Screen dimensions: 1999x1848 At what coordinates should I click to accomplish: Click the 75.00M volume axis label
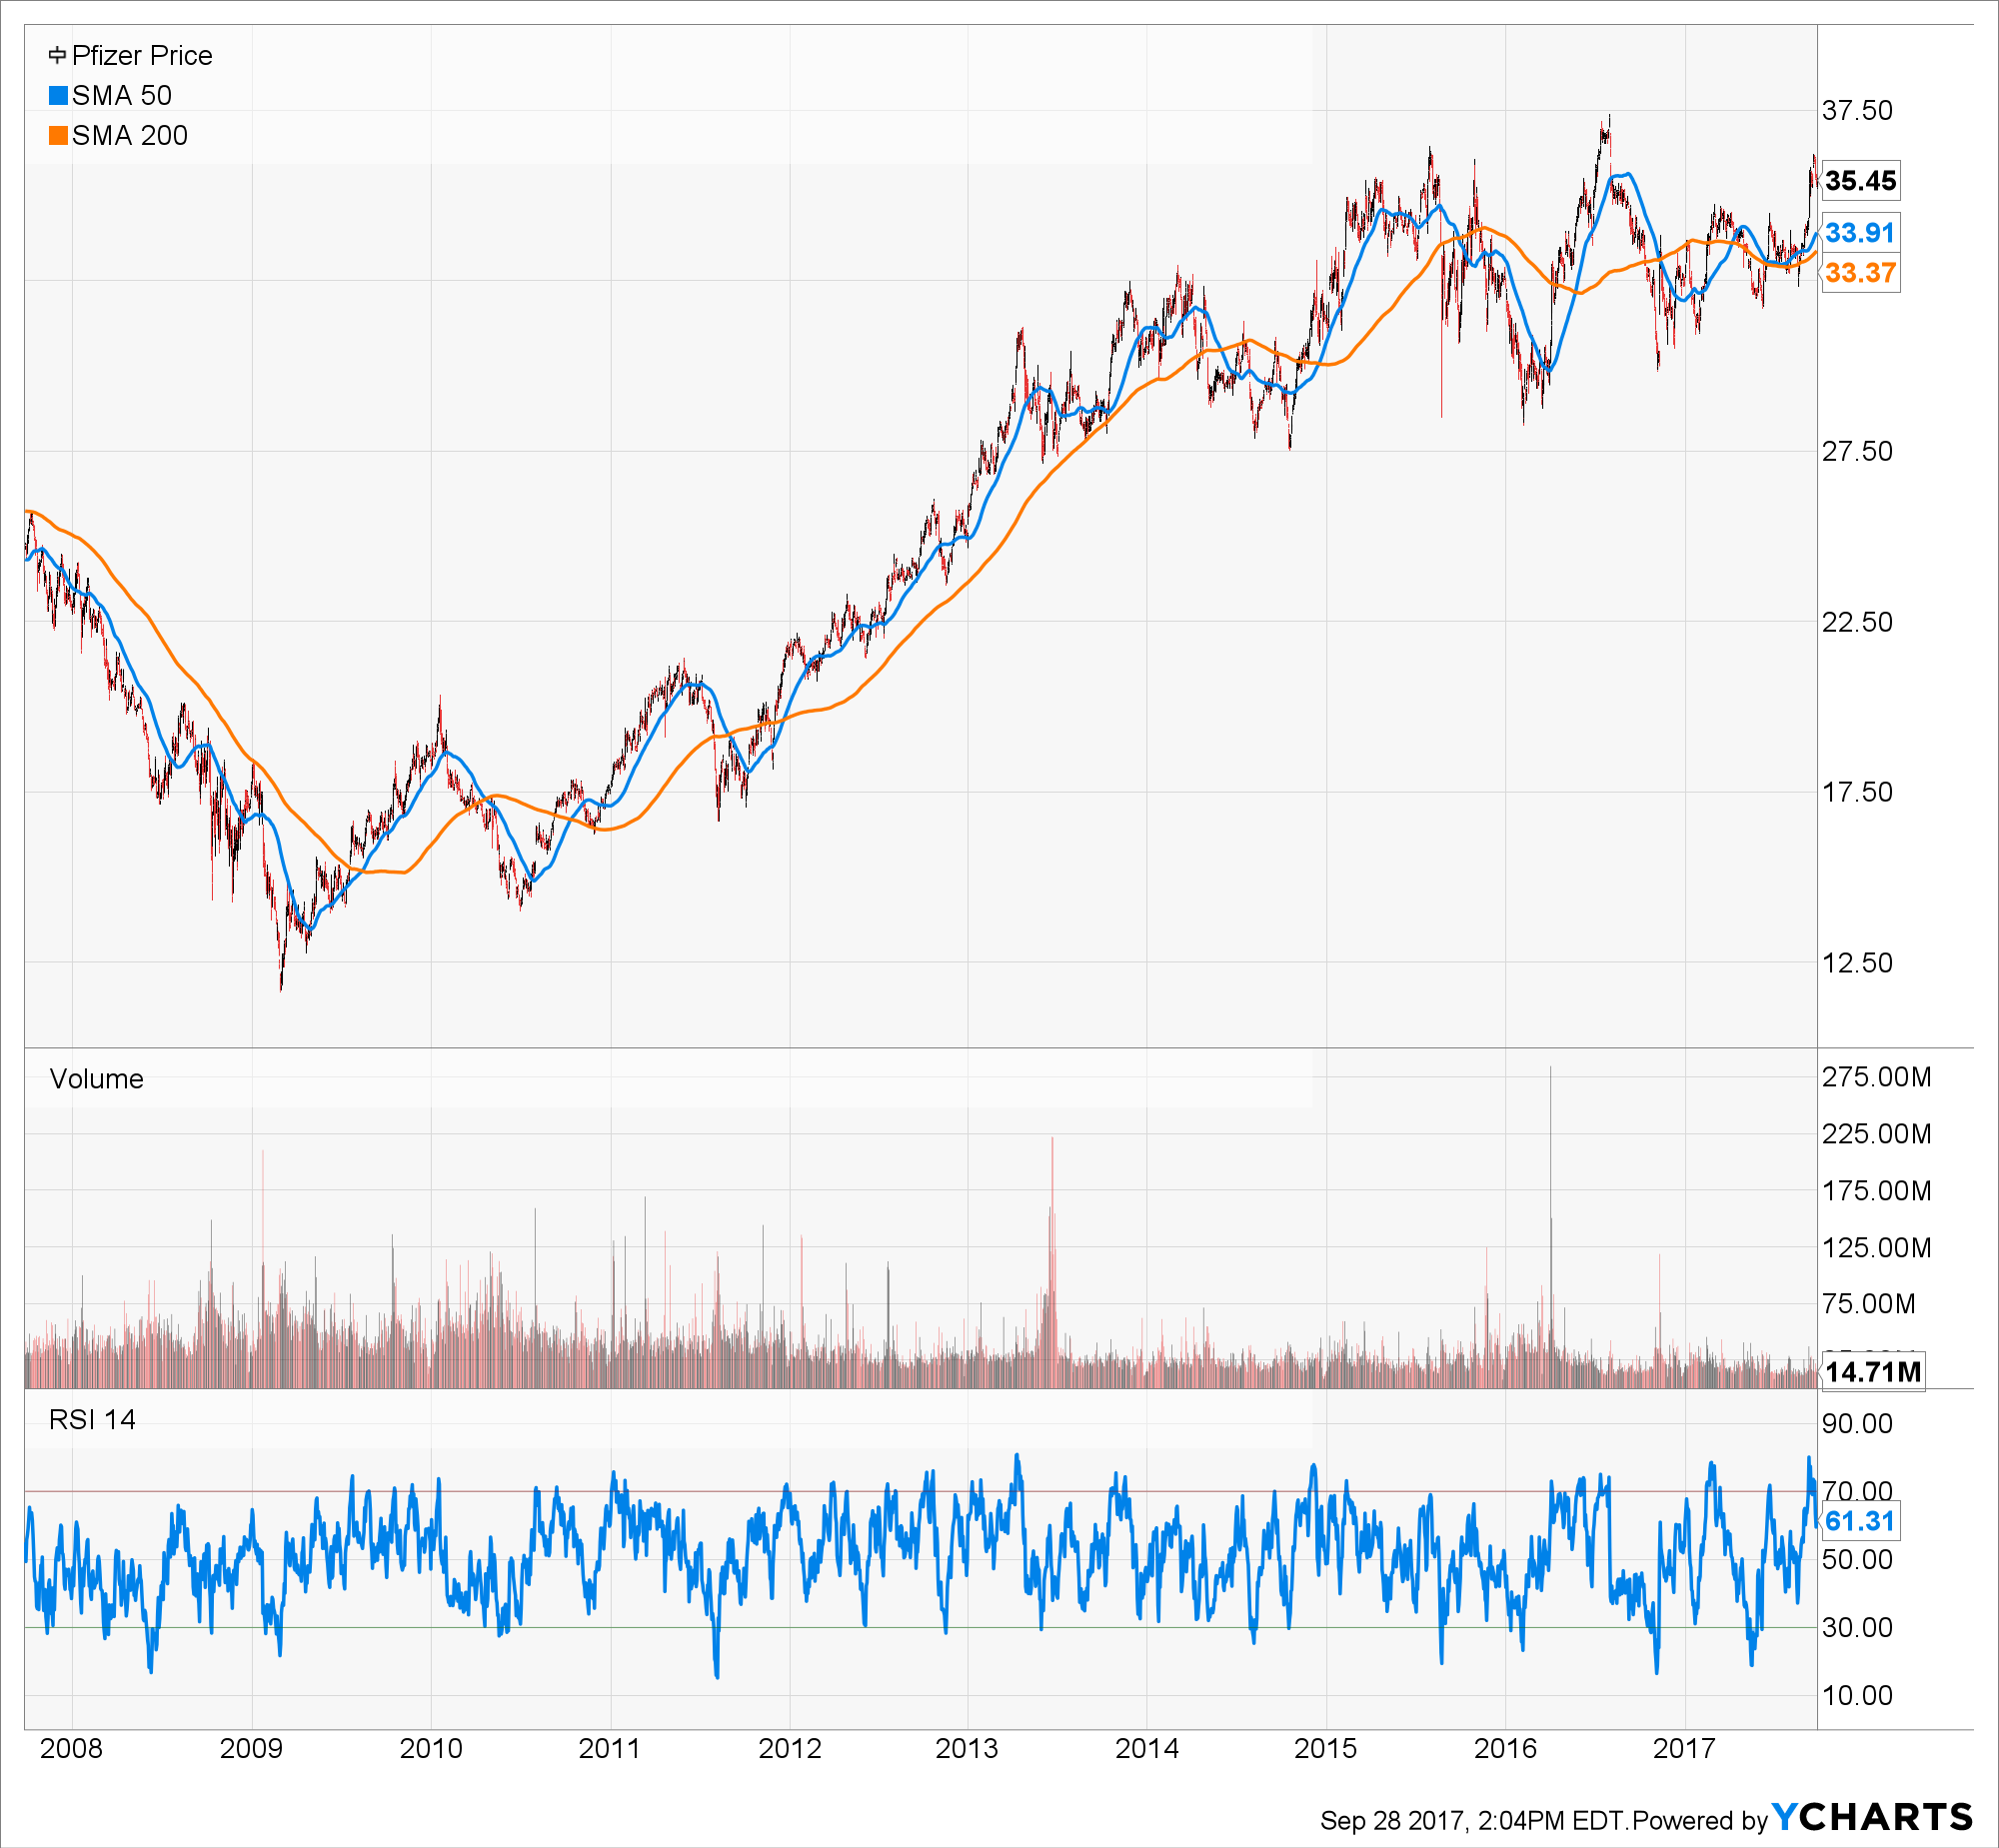1869,1304
